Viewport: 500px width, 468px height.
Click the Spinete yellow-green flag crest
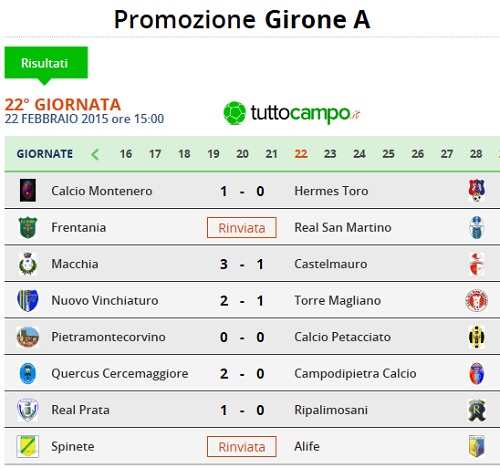click(x=28, y=446)
